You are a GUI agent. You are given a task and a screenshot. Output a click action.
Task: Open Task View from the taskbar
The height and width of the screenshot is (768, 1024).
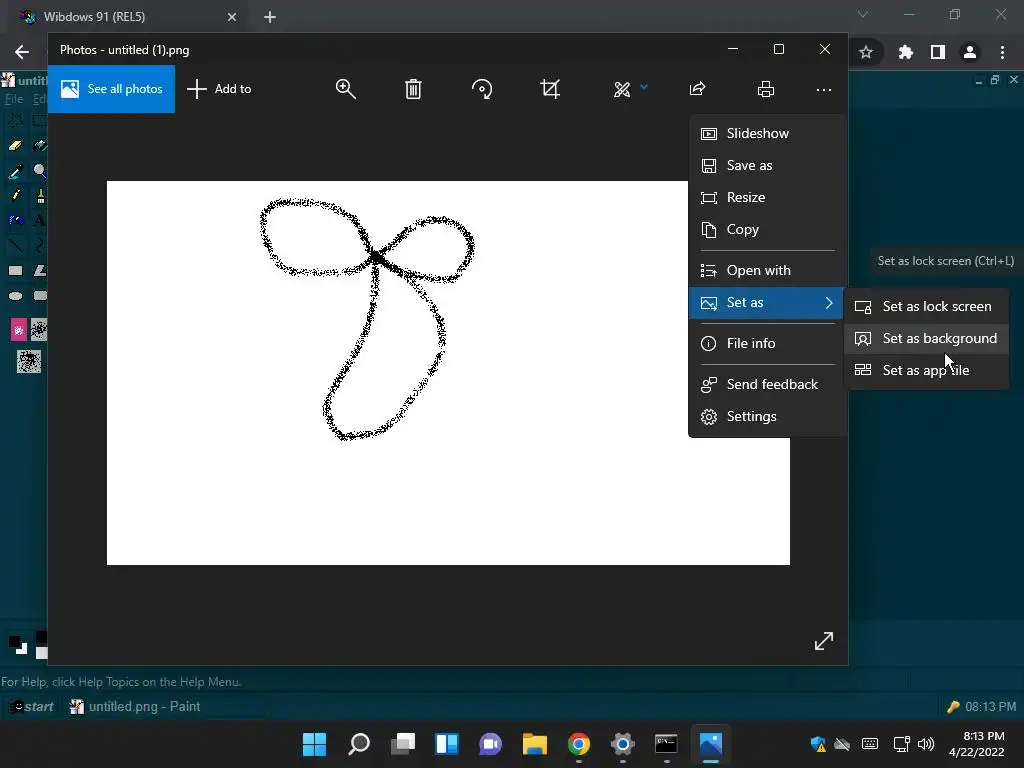pos(403,744)
